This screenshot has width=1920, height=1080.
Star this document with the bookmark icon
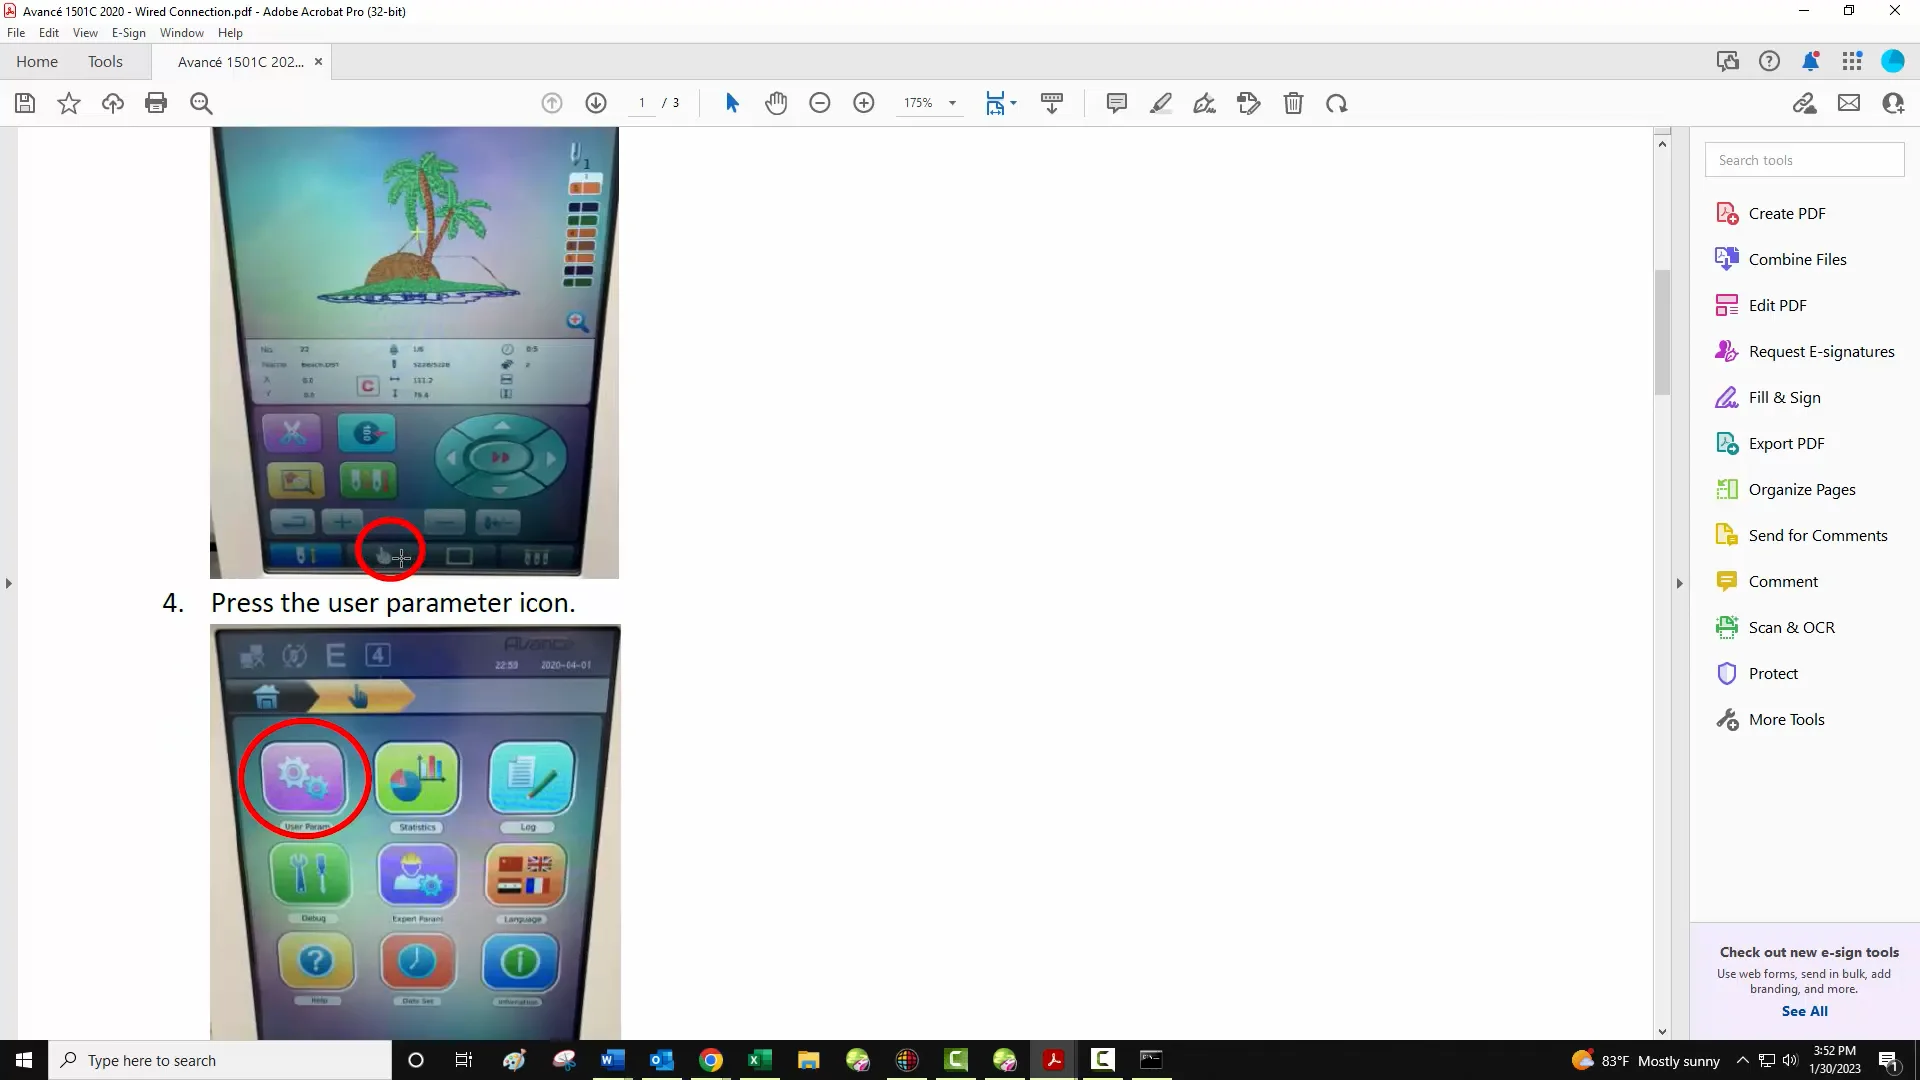(x=68, y=103)
